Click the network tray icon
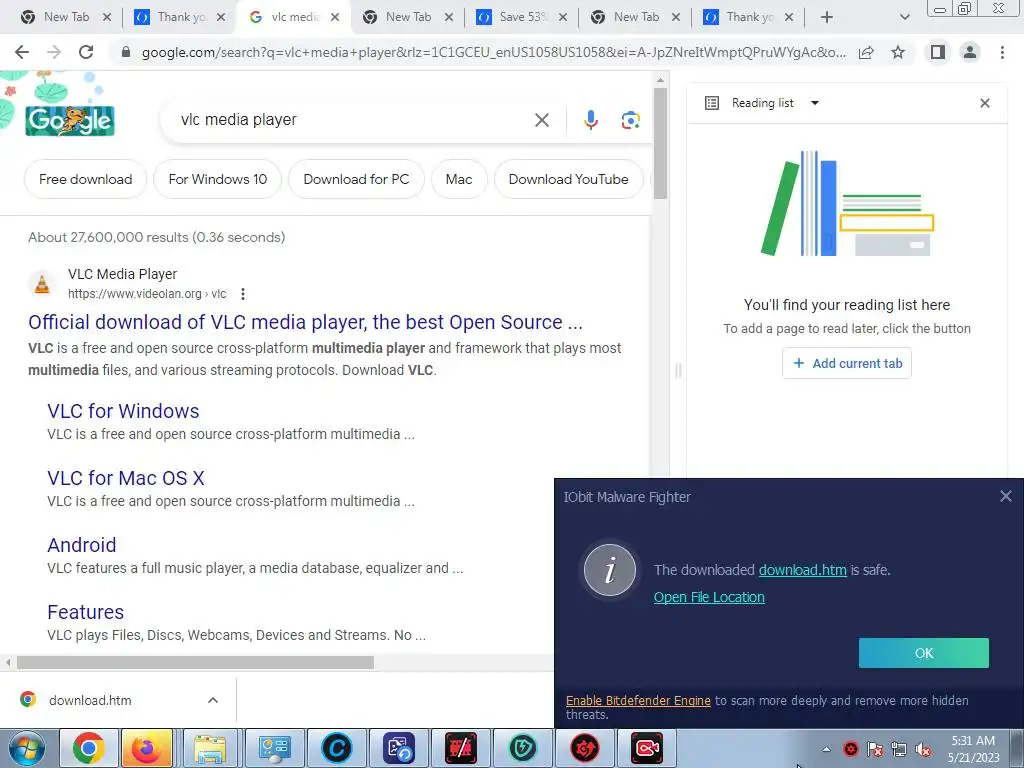 (x=899, y=750)
